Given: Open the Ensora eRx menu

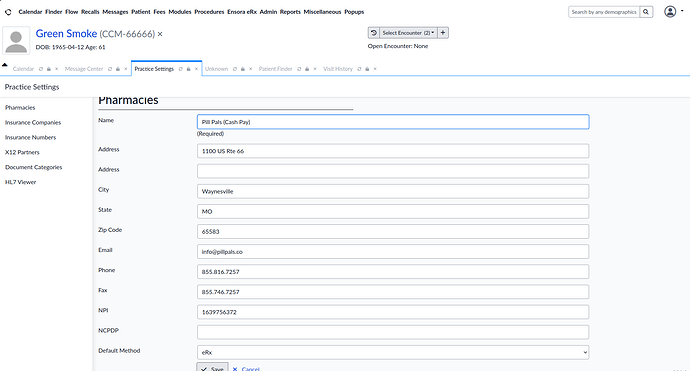Looking at the screenshot, I should (242, 12).
